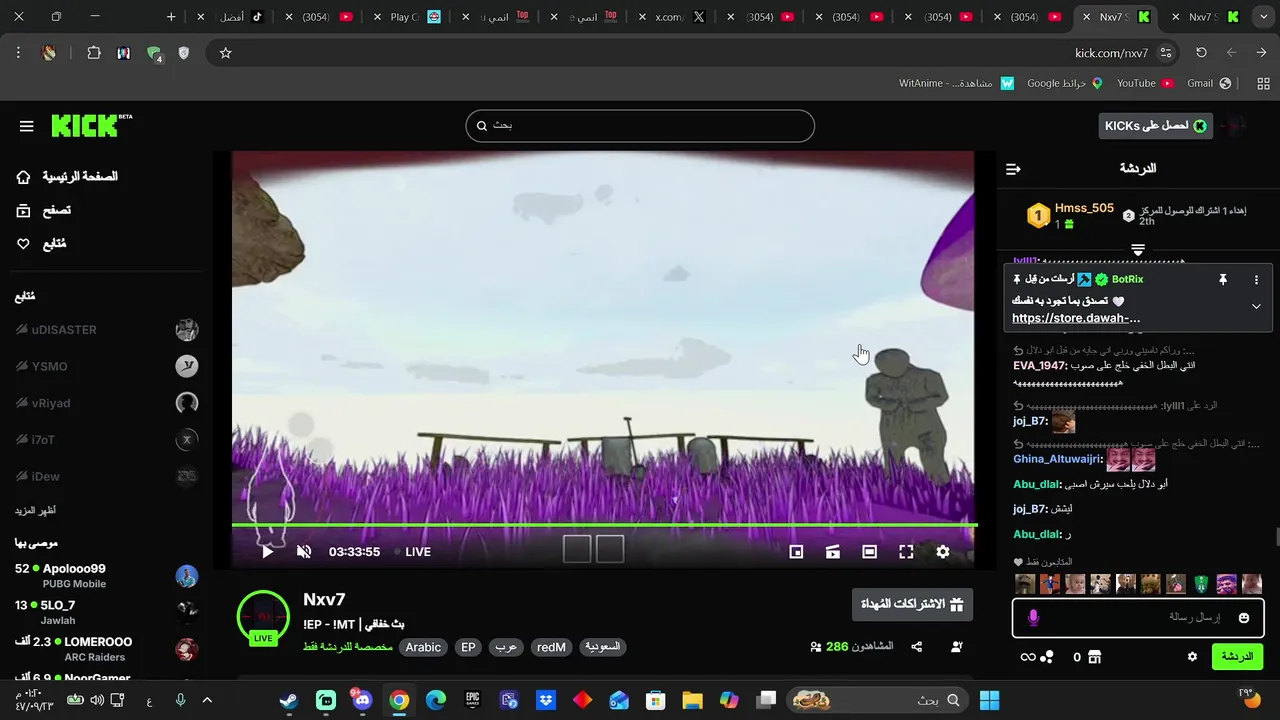Click the follow user icon
The width and height of the screenshot is (1280, 720).
[957, 647]
